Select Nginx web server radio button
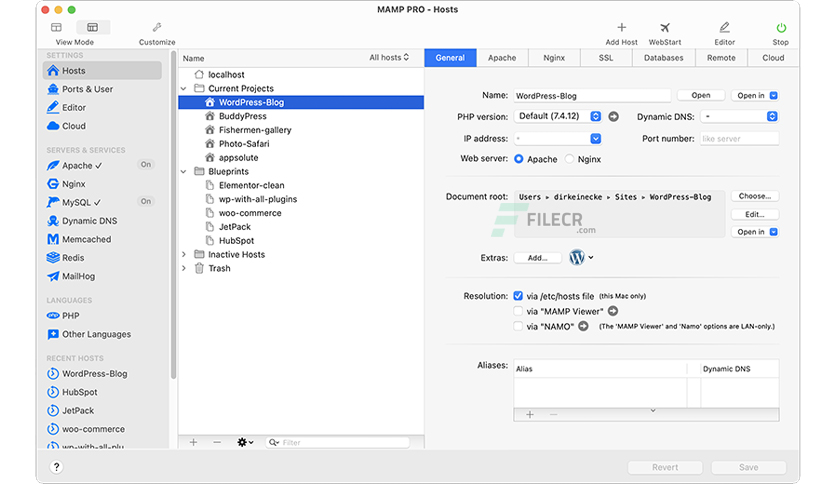Image resolution: width=836 pixels, height=484 pixels. pyautogui.click(x=569, y=159)
